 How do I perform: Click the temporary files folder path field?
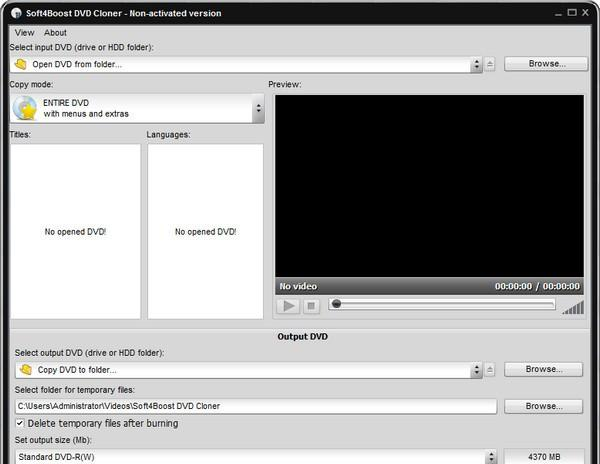click(x=254, y=406)
